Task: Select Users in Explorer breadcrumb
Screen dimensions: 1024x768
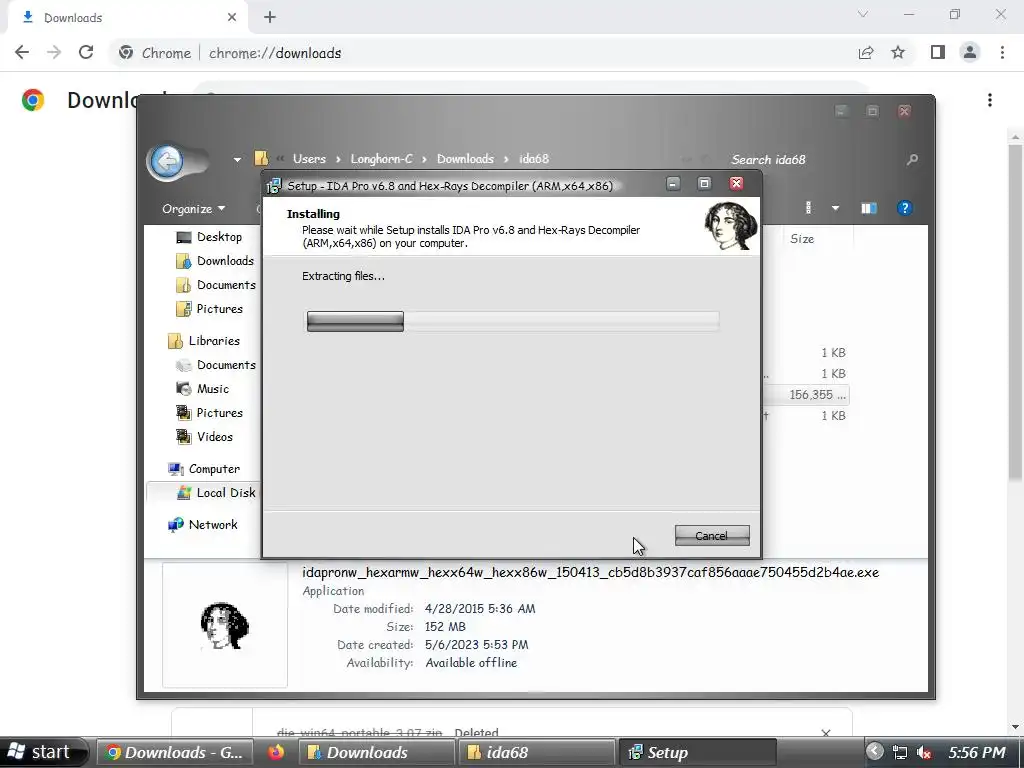Action: [x=309, y=159]
